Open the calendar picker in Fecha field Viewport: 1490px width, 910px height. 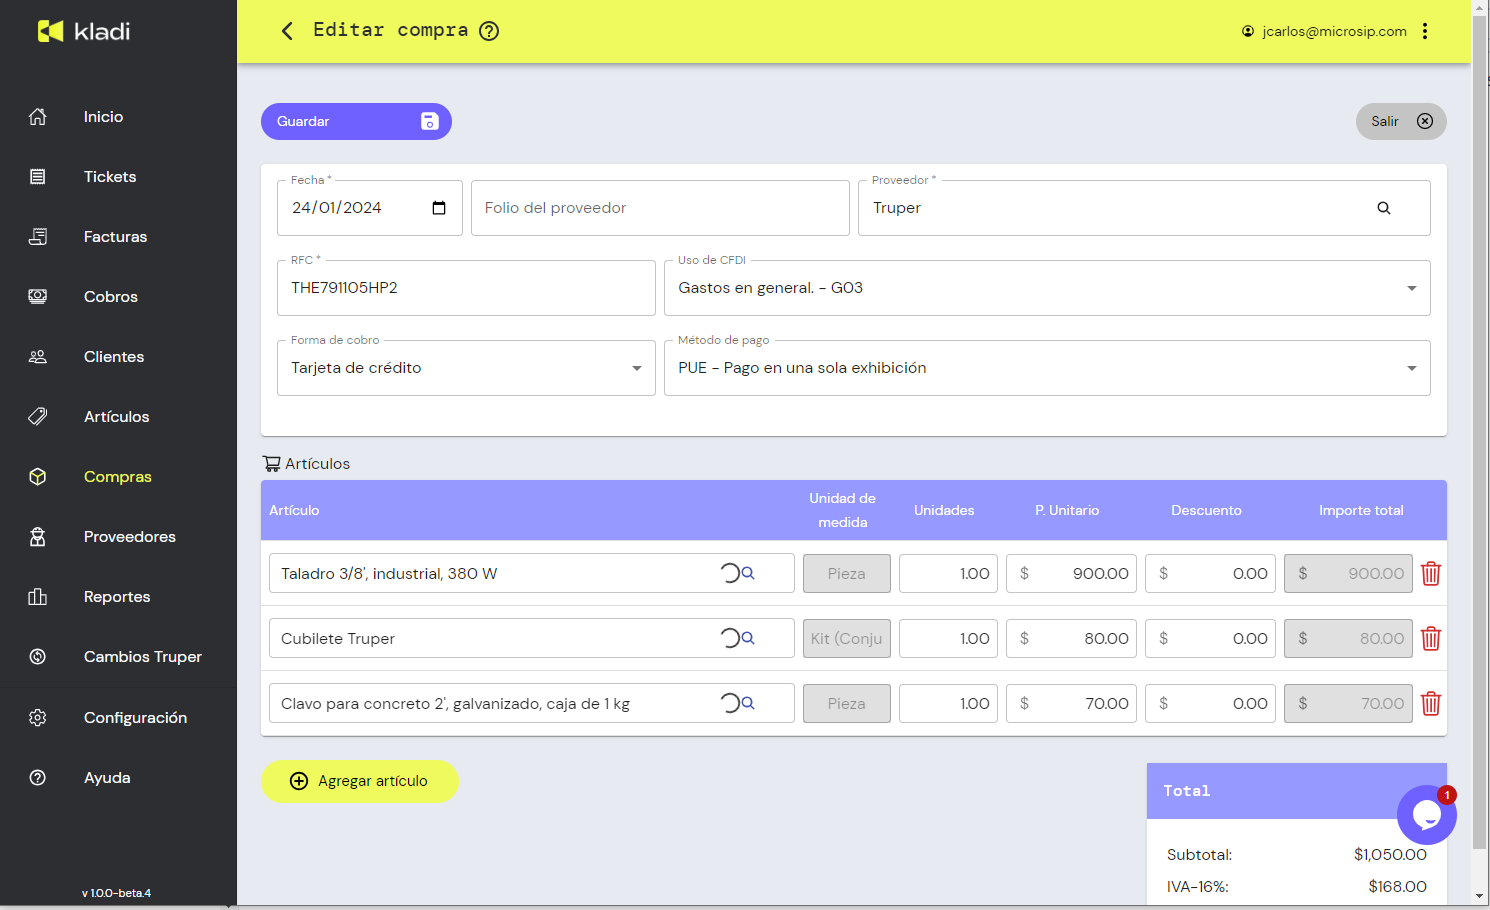click(439, 208)
